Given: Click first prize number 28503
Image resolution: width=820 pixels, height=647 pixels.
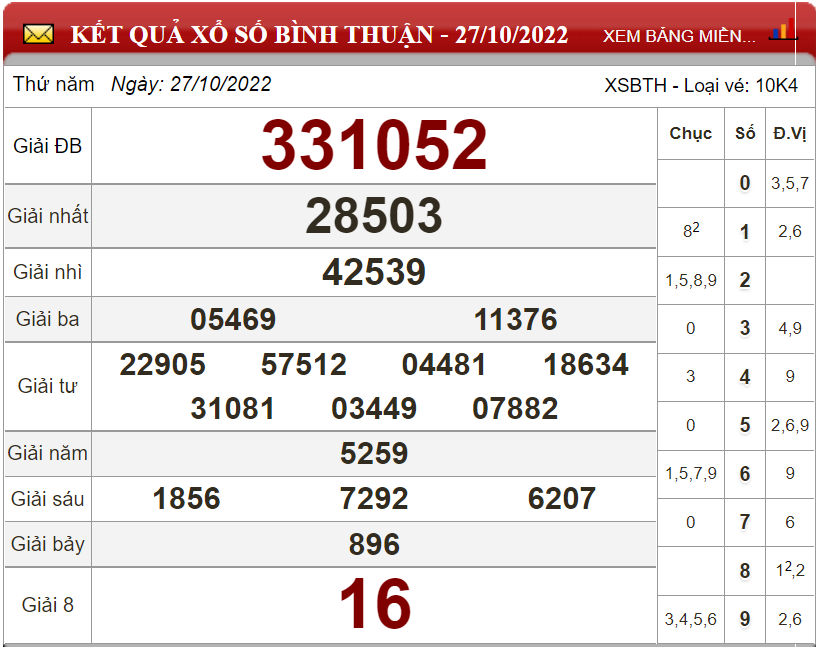Looking at the screenshot, I should 374,215.
